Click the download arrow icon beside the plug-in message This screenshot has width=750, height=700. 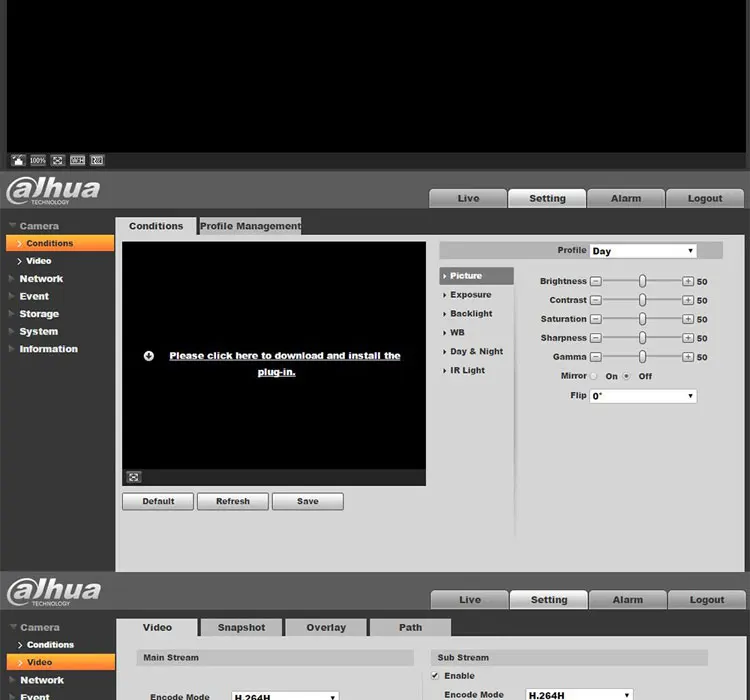149,356
